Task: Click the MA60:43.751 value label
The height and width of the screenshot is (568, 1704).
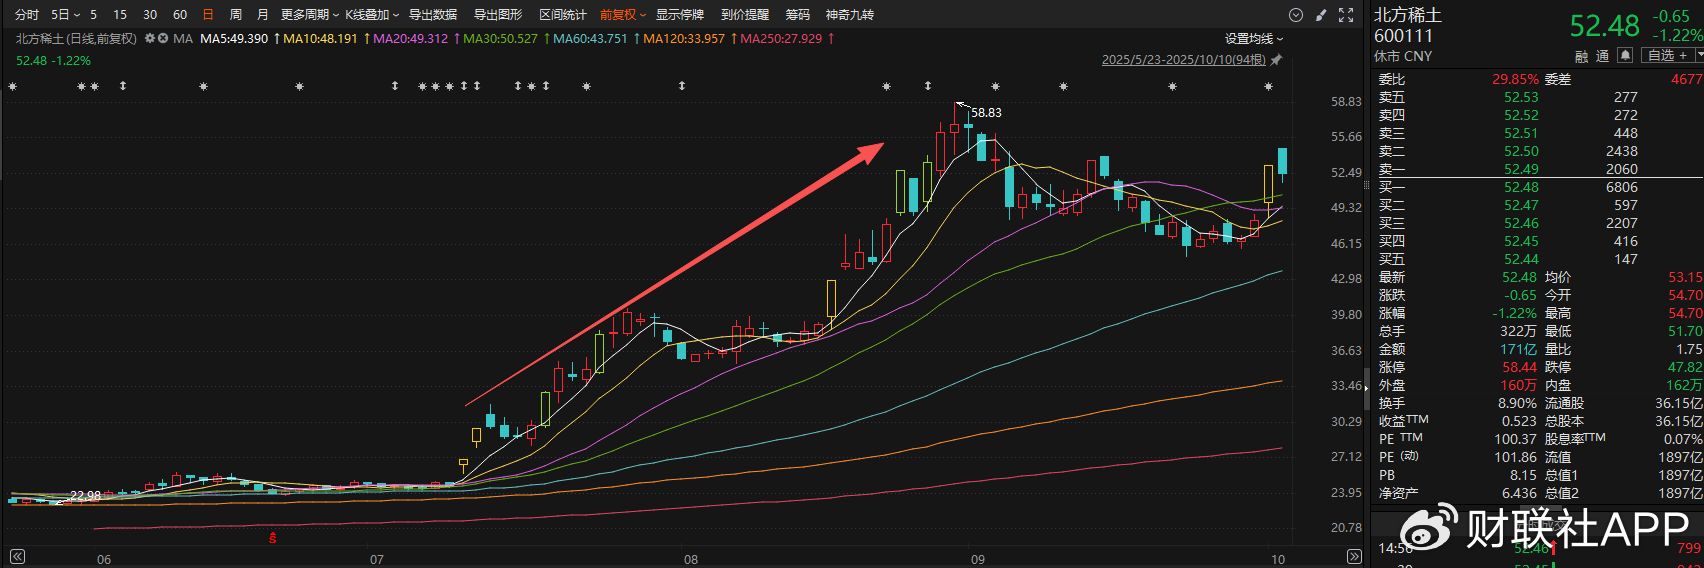Action: click(590, 39)
